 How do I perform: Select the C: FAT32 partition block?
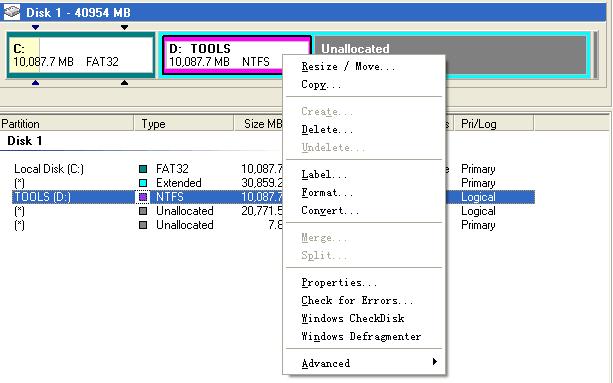(81, 55)
